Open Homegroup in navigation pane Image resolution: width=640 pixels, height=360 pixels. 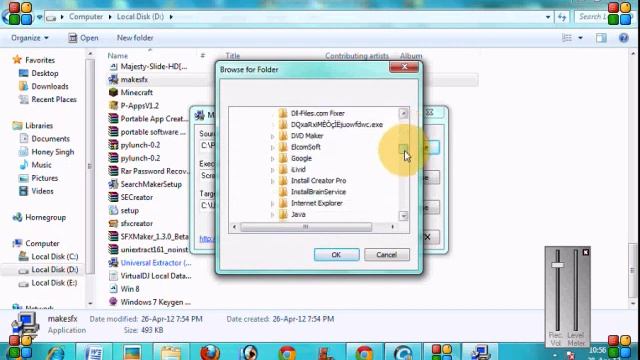point(45,218)
